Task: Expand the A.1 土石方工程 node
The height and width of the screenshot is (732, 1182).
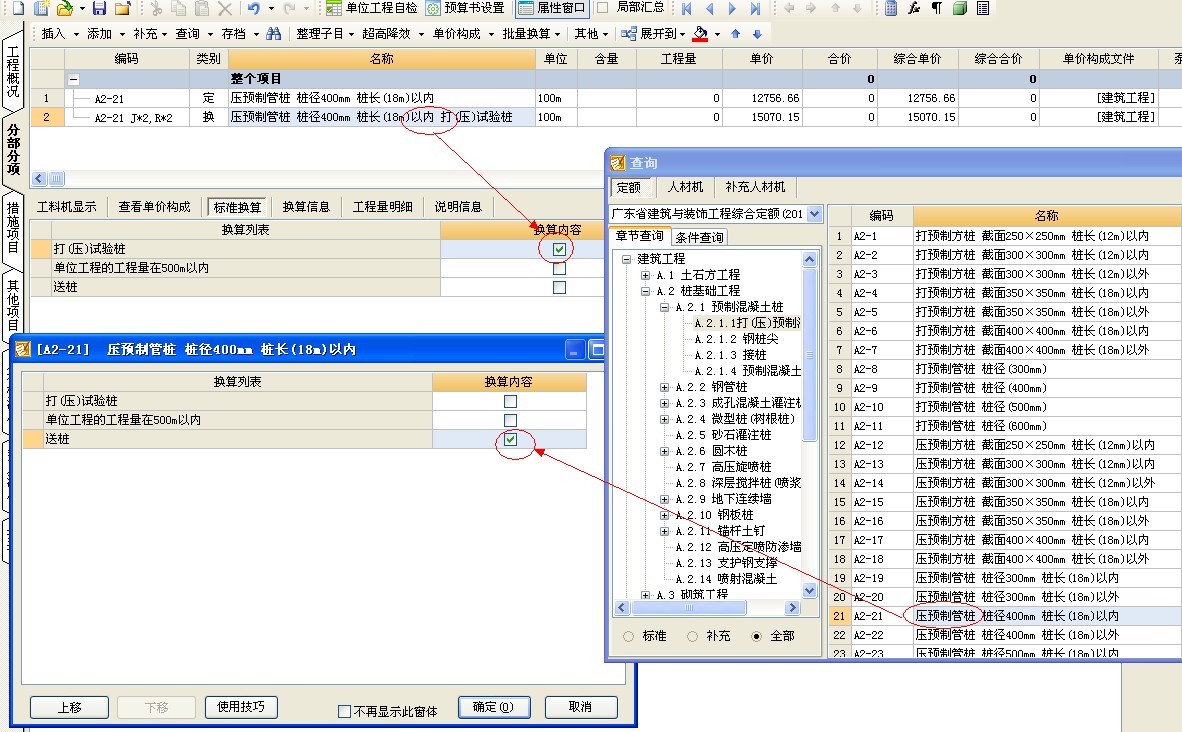Action: click(x=645, y=275)
